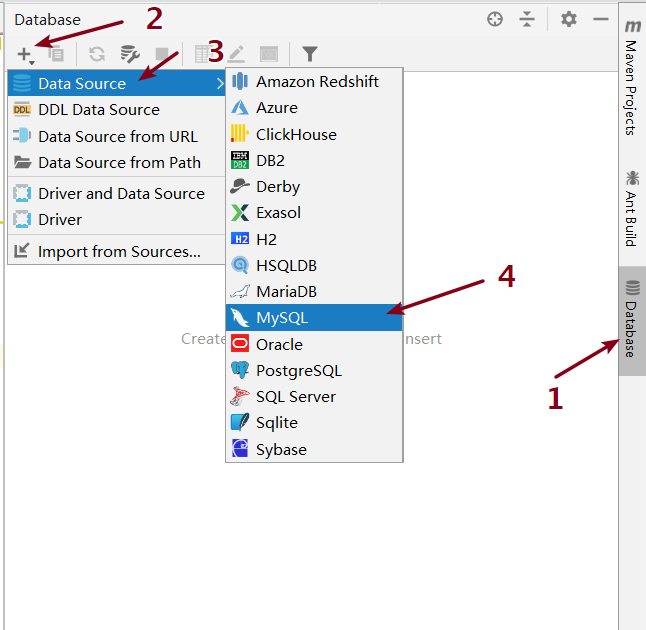Choose Driver and Data Source

point(117,193)
